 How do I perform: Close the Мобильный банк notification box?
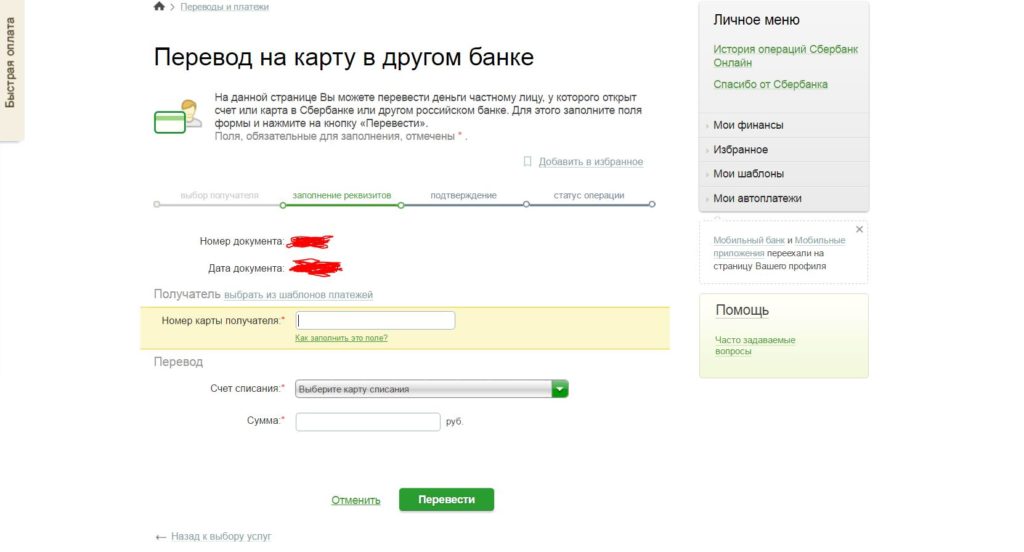(859, 229)
